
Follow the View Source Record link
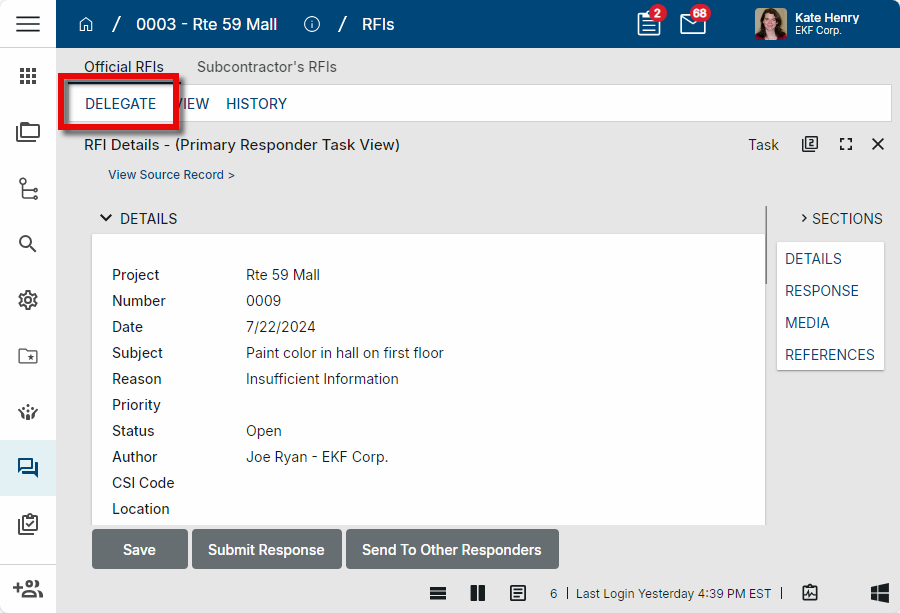[x=171, y=175]
